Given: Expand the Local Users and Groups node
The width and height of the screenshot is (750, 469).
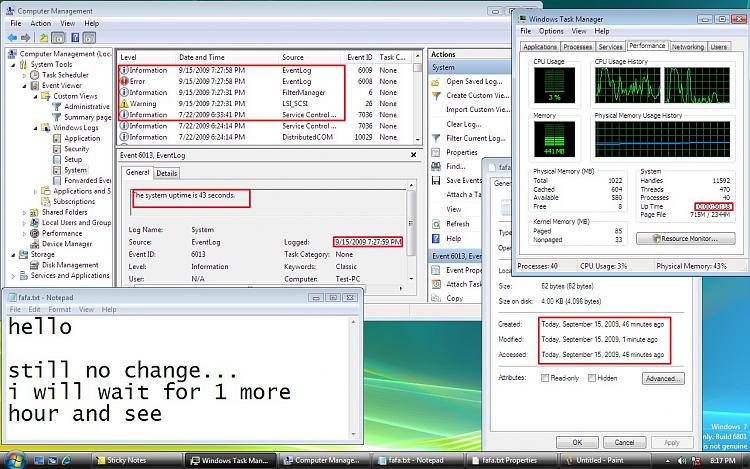Looking at the screenshot, I should point(24,223).
